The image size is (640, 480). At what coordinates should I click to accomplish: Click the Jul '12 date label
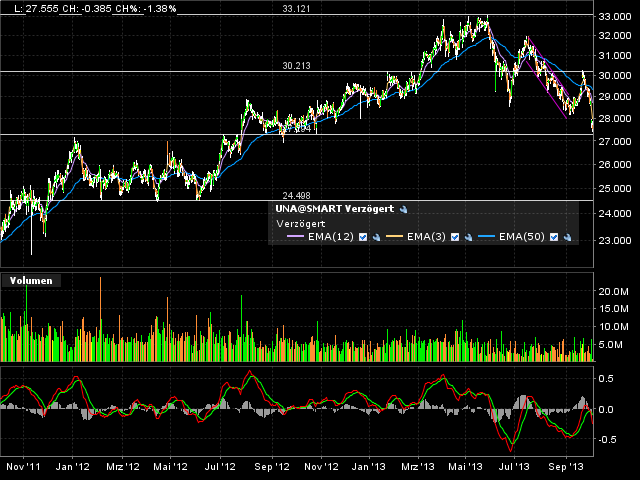220,467
